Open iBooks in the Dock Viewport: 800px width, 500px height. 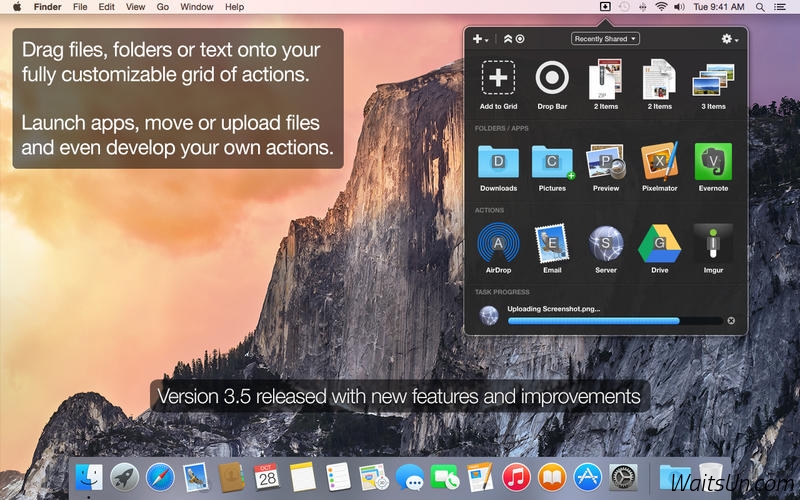[x=552, y=478]
